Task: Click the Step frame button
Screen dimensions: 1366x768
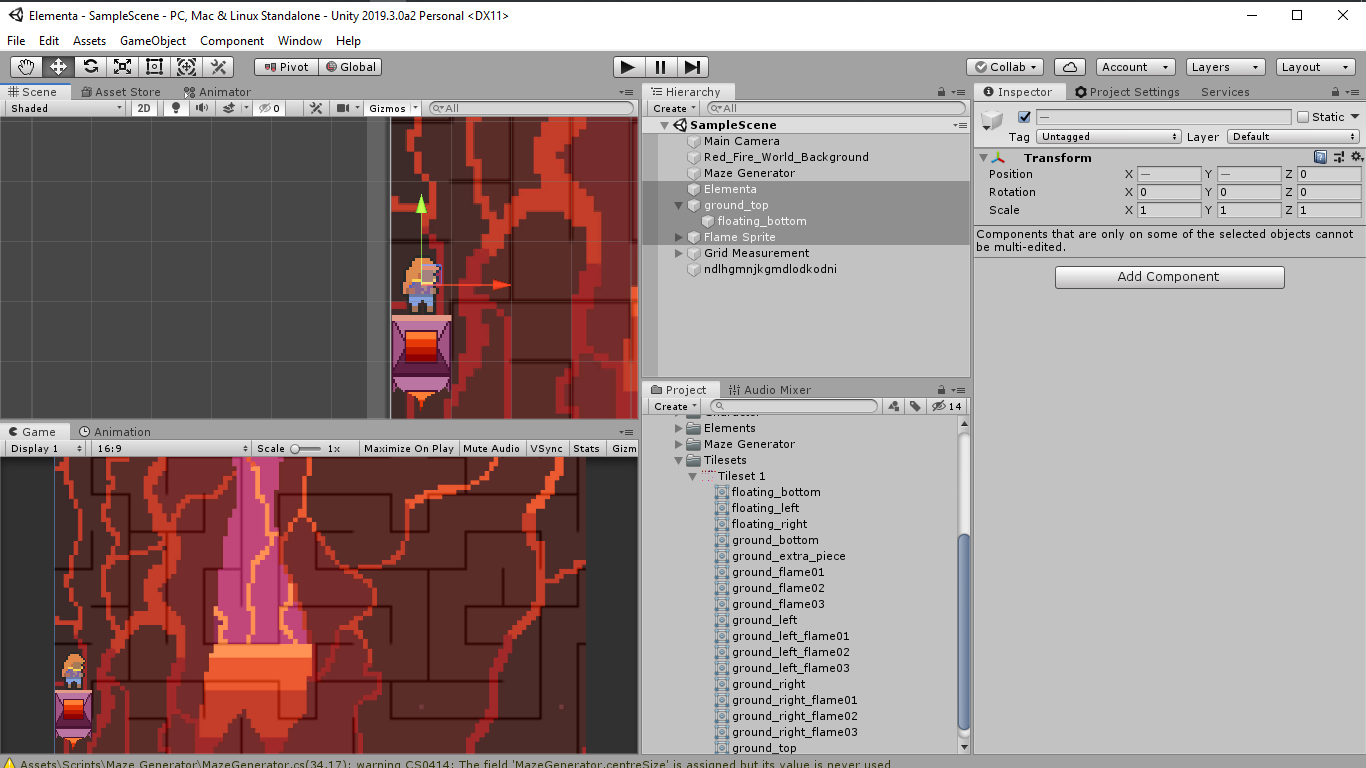Action: 692,67
